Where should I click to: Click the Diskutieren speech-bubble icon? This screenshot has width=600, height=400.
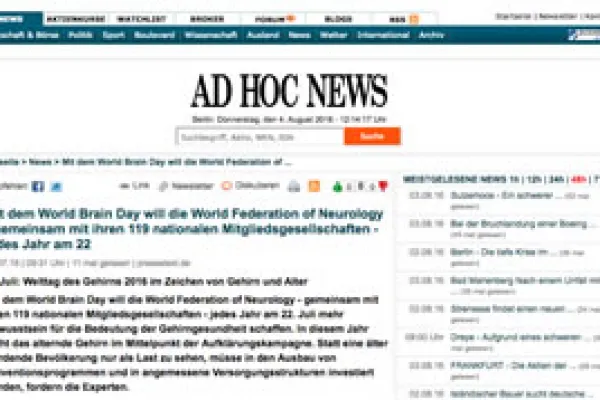coord(227,186)
